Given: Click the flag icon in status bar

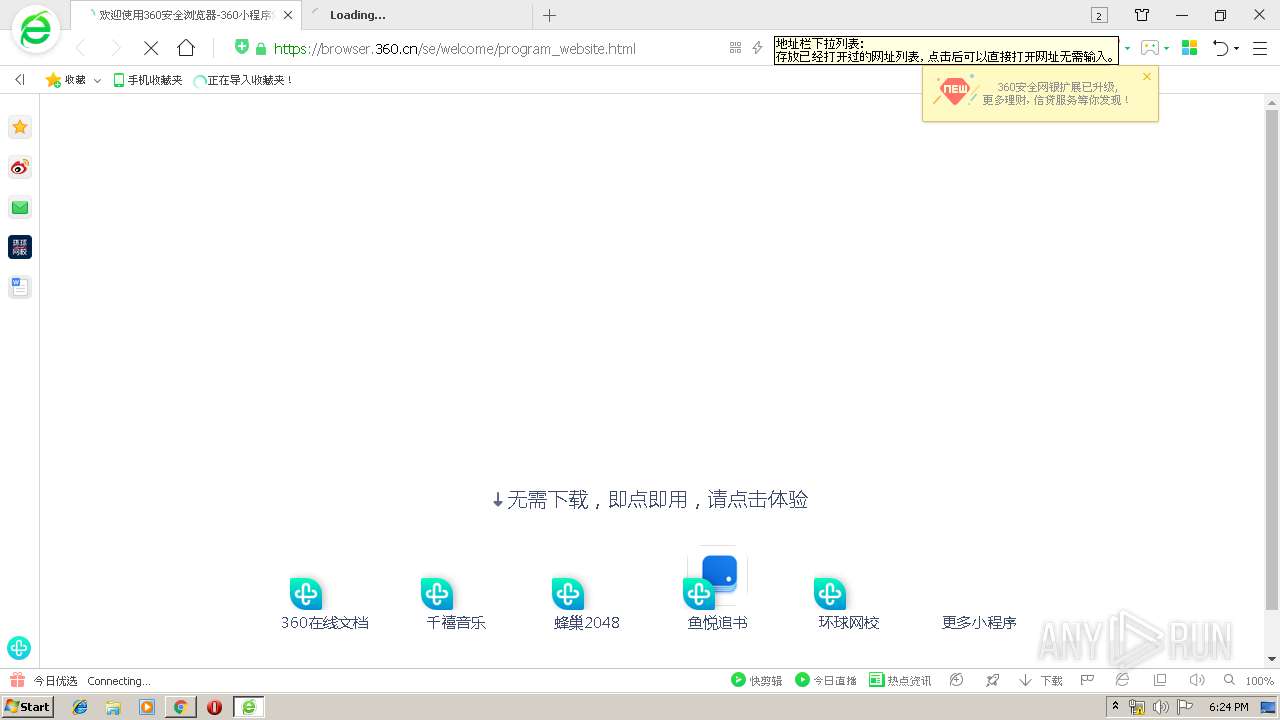Looking at the screenshot, I should point(1087,680).
